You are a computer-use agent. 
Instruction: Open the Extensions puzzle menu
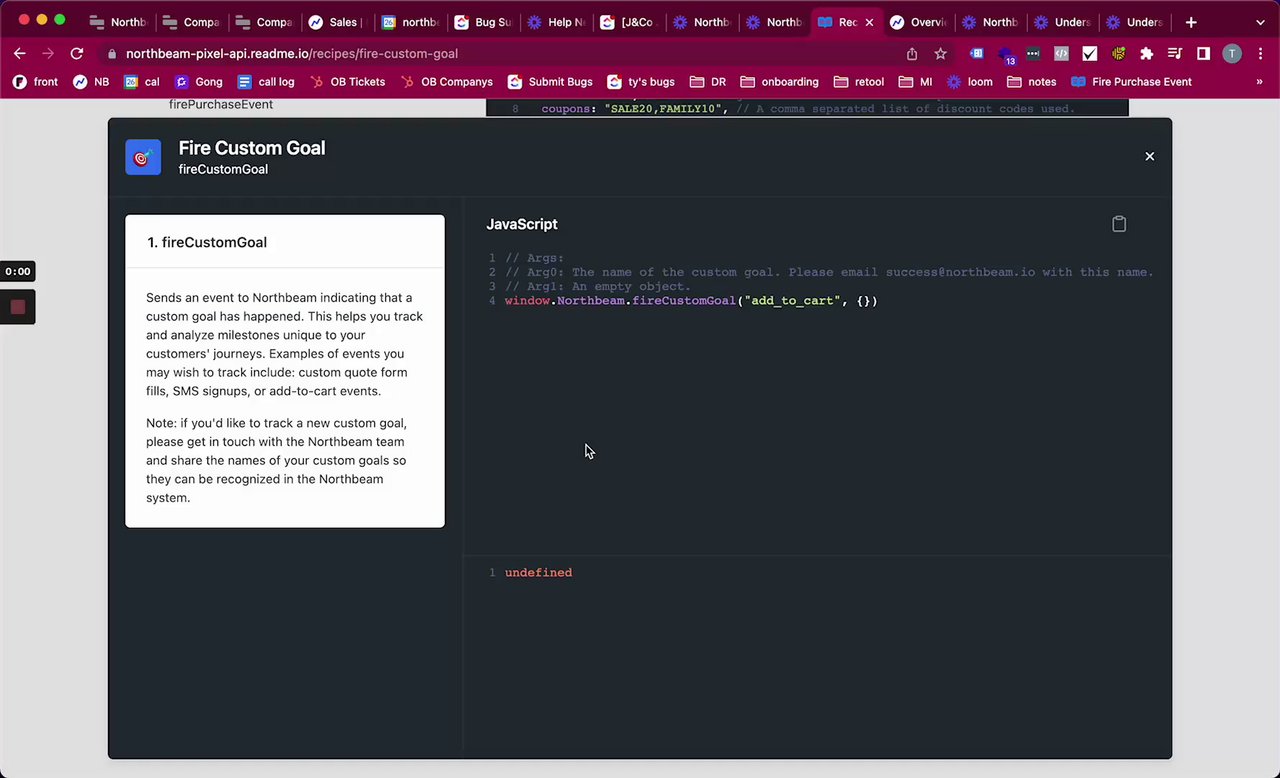(x=1146, y=54)
